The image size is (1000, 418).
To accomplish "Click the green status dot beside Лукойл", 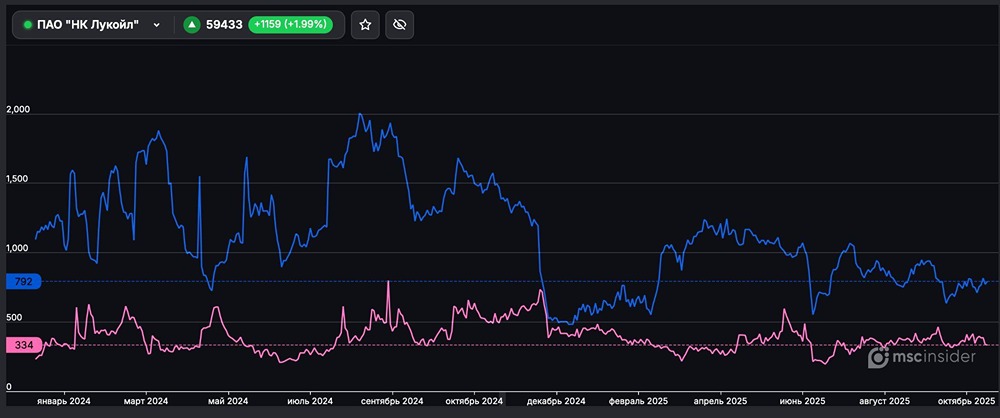I will click(x=28, y=25).
